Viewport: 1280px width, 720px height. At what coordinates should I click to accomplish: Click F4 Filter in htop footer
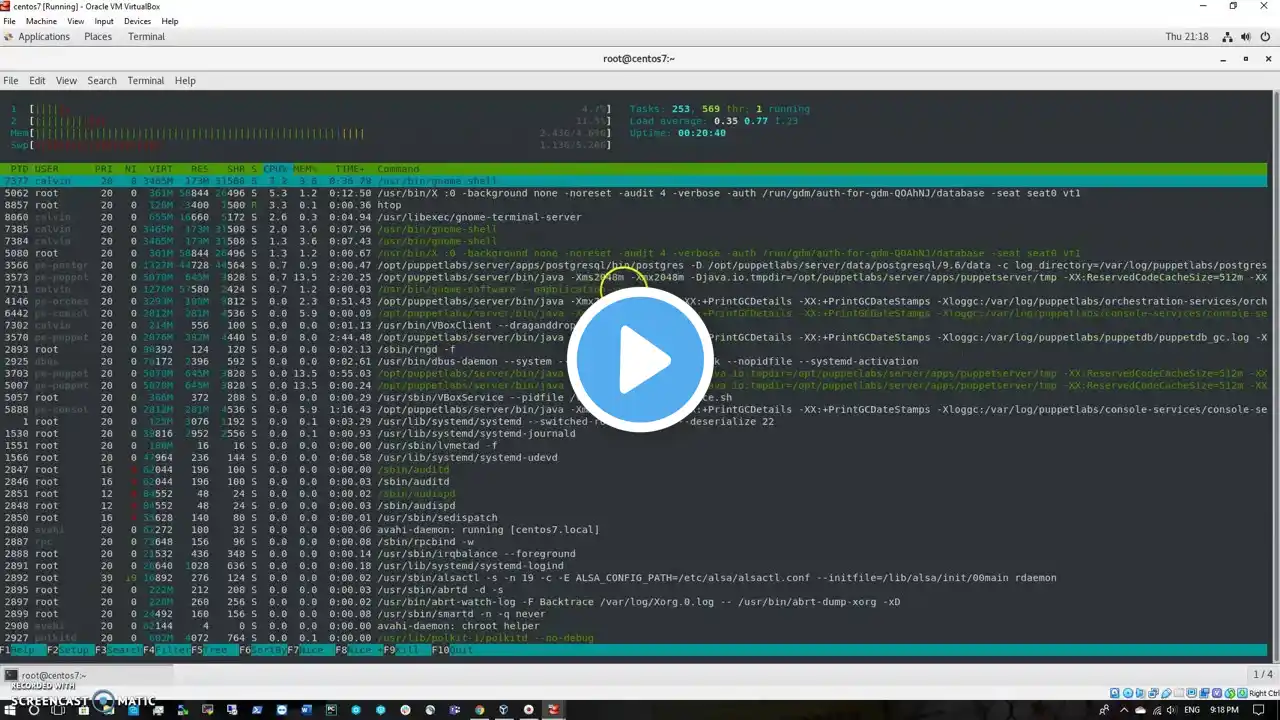click(x=167, y=650)
